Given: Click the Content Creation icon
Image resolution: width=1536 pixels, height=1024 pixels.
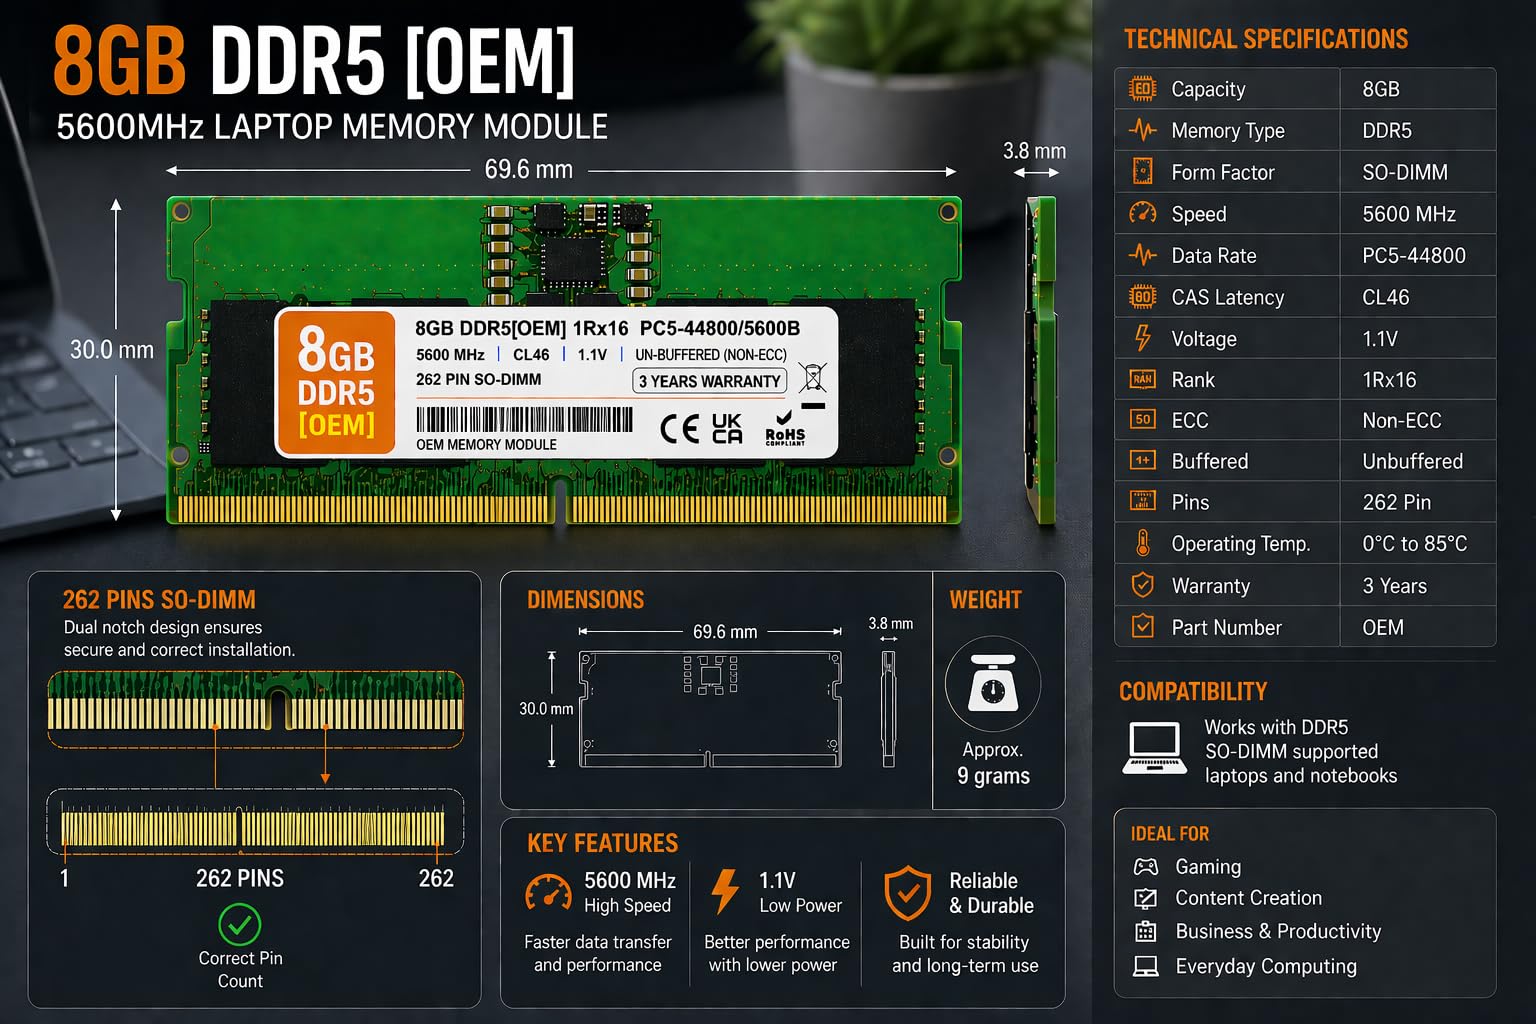Looking at the screenshot, I should (1145, 898).
